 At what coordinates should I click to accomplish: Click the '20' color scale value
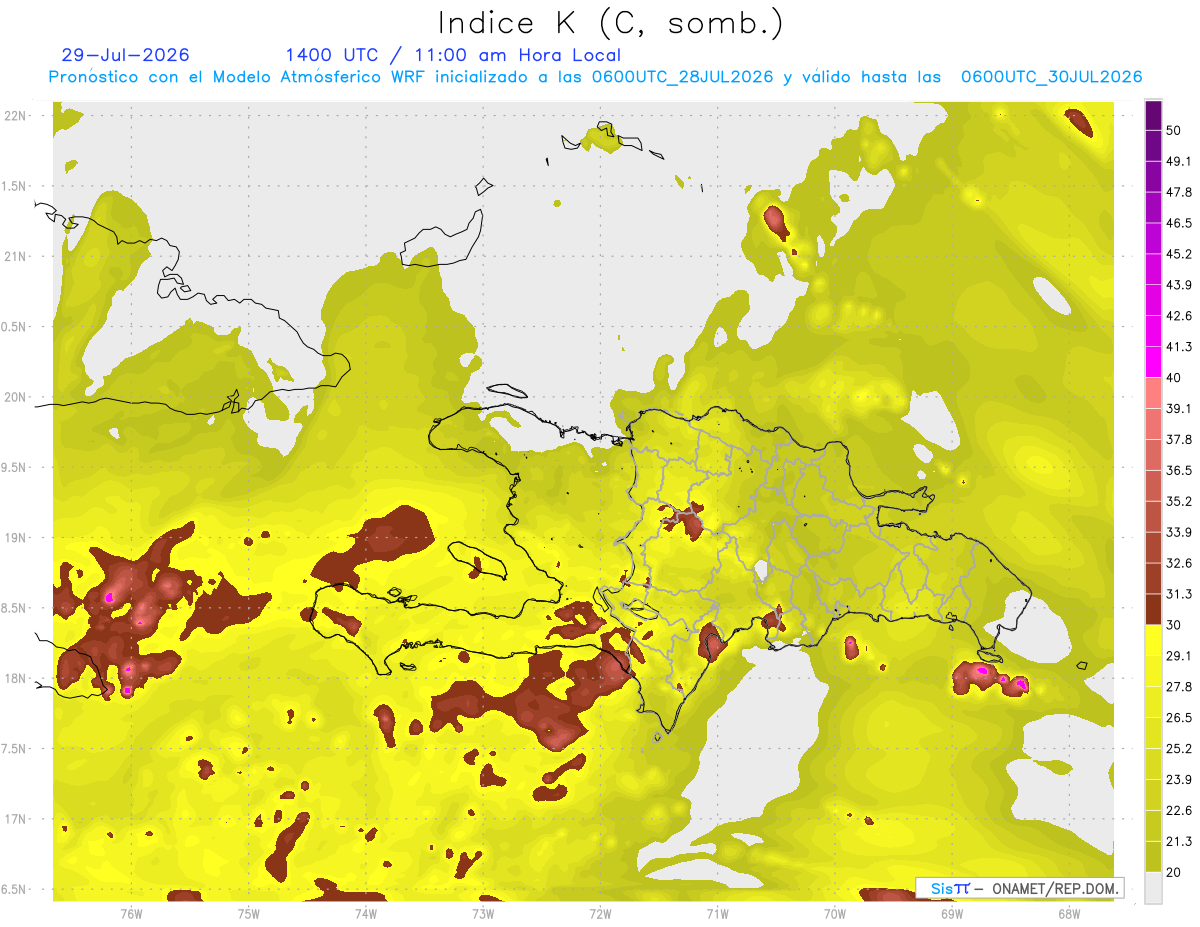[x=1173, y=872]
